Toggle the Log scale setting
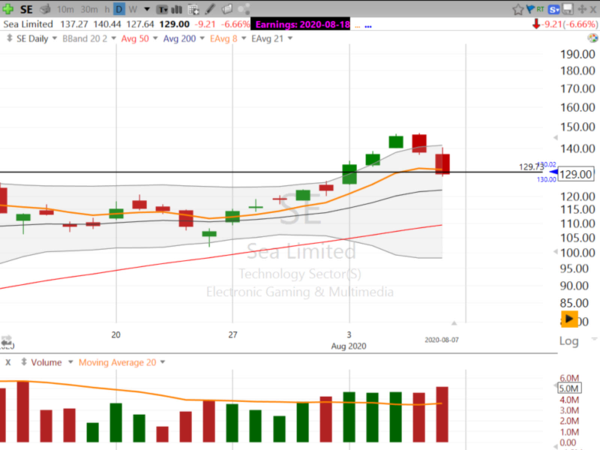This screenshot has width=600, height=450. (570, 341)
